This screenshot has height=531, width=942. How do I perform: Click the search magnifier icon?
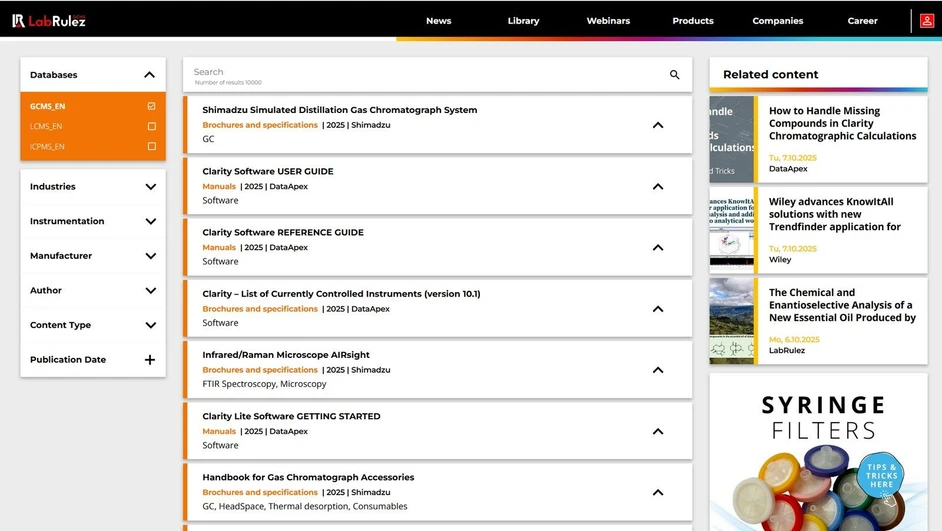tap(674, 75)
